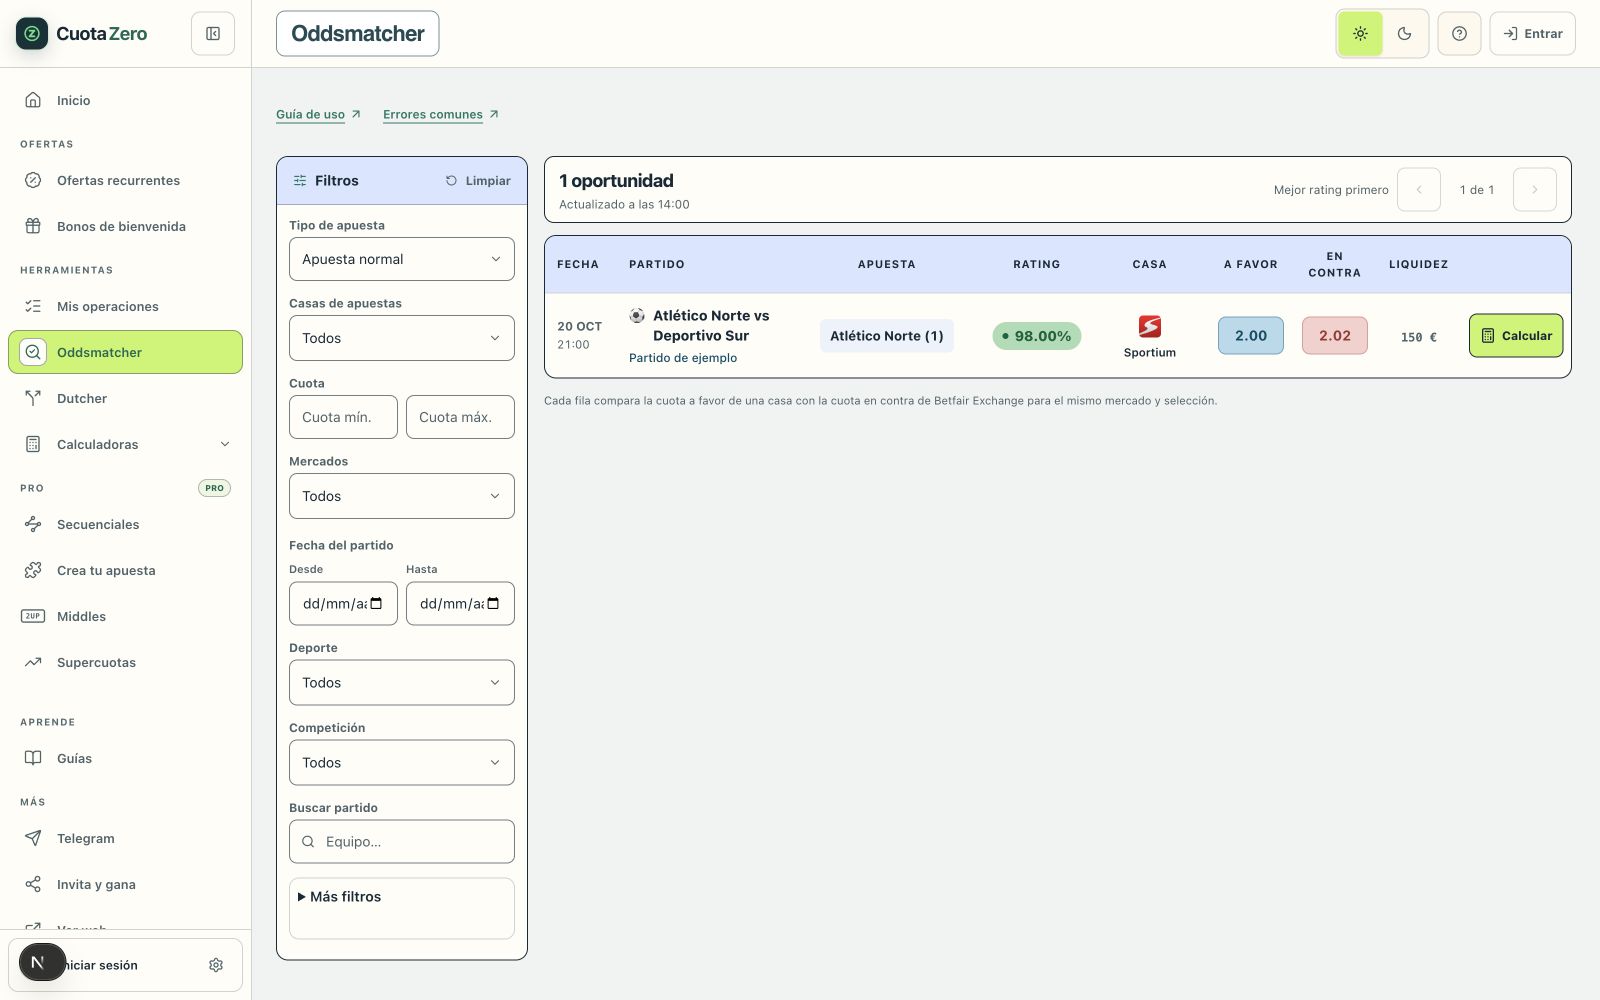This screenshot has width=1600, height=1000.
Task: Click Limpiar to reset filters
Action: point(478,181)
